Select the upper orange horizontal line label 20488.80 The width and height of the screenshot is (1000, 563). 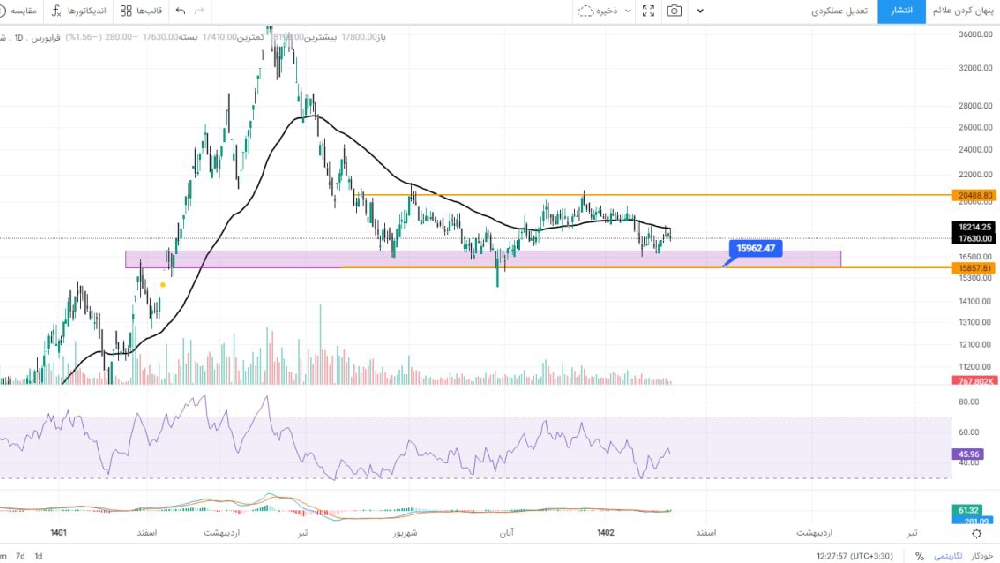click(973, 195)
